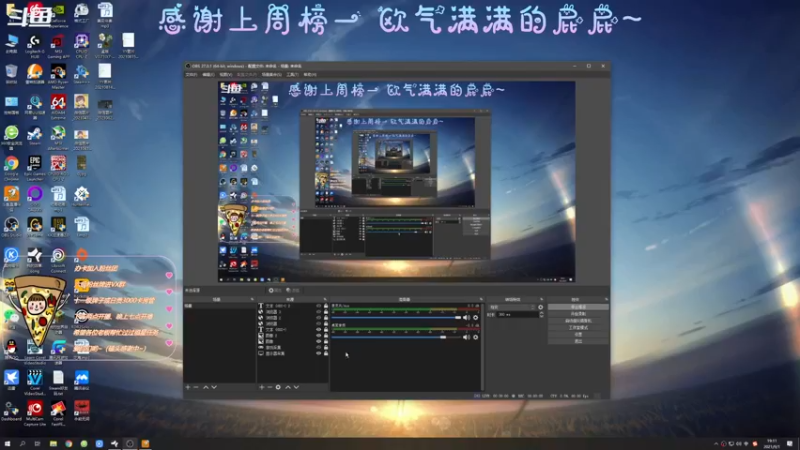Viewport: 800px width, 450px height.
Task: Move source down in Sources panel
Action: click(x=296, y=387)
